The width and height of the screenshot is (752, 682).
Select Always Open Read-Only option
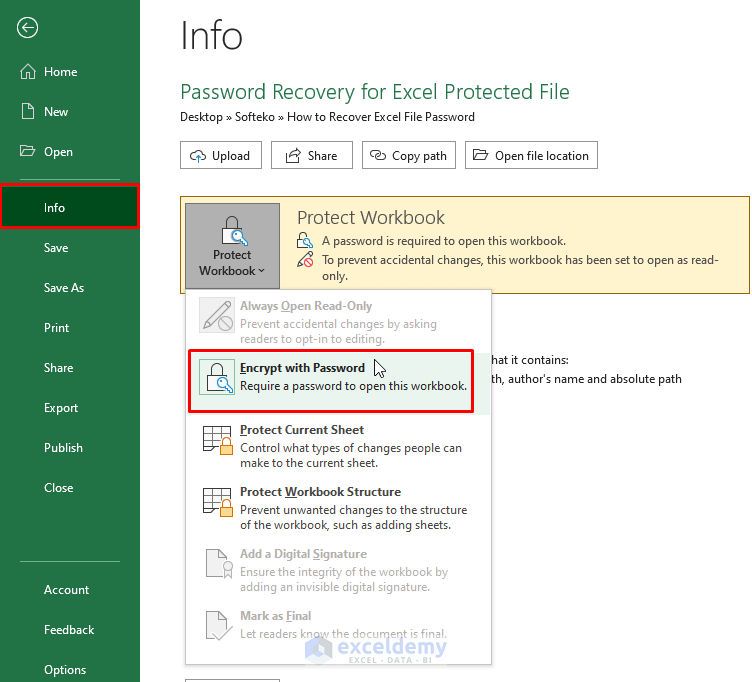point(338,321)
